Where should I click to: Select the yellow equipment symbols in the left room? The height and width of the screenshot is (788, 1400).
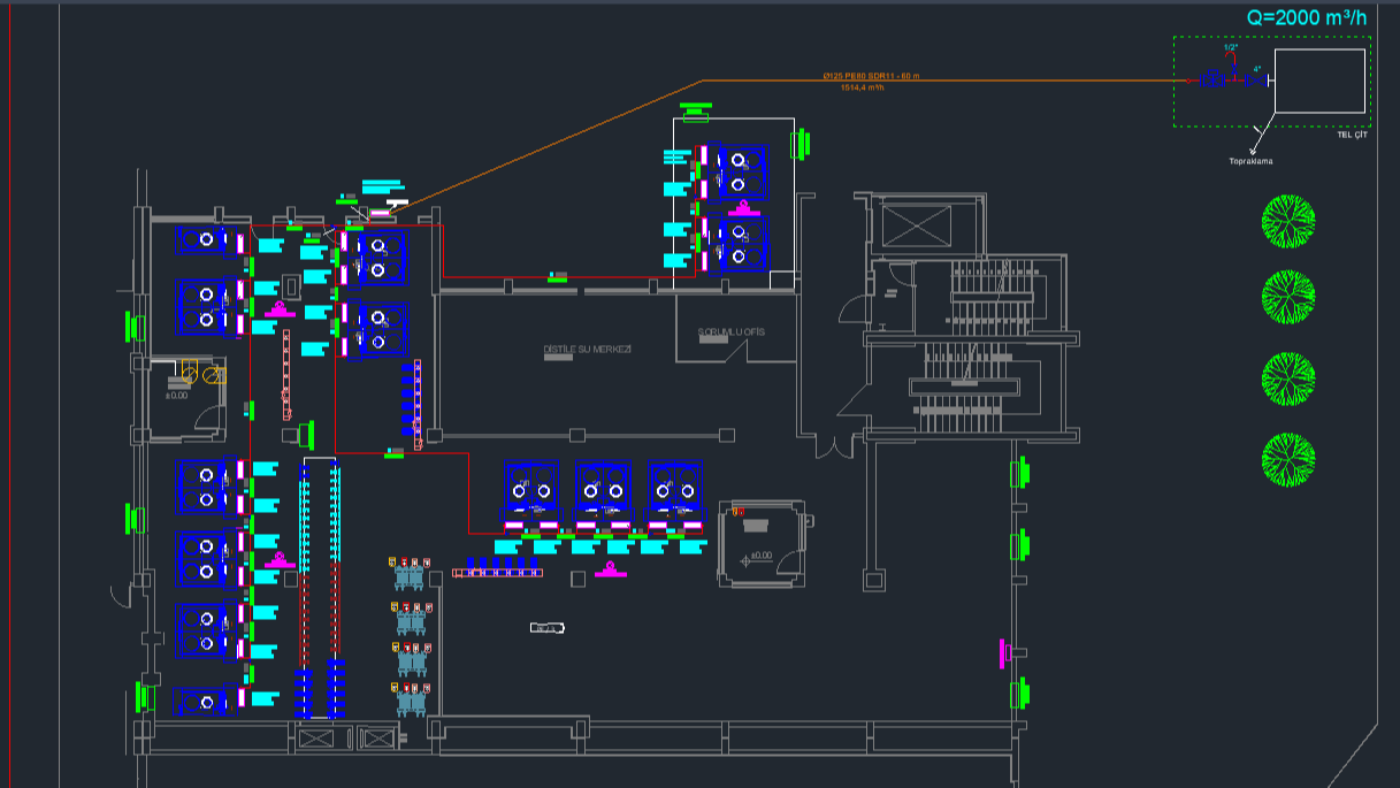click(200, 376)
